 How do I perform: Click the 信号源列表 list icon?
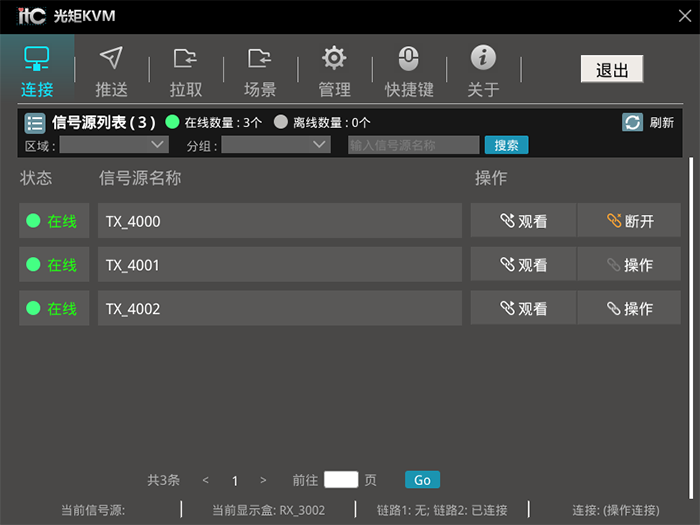tap(35, 123)
